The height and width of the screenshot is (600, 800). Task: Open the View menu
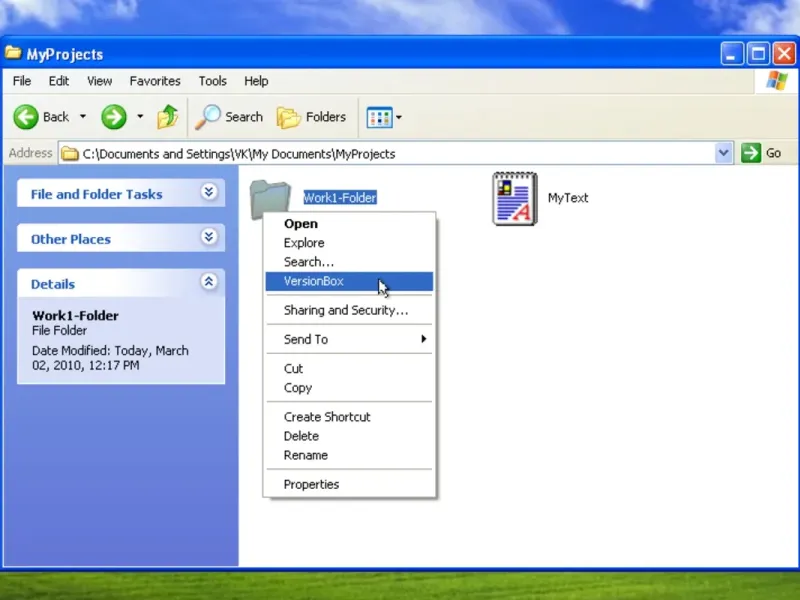[x=99, y=81]
